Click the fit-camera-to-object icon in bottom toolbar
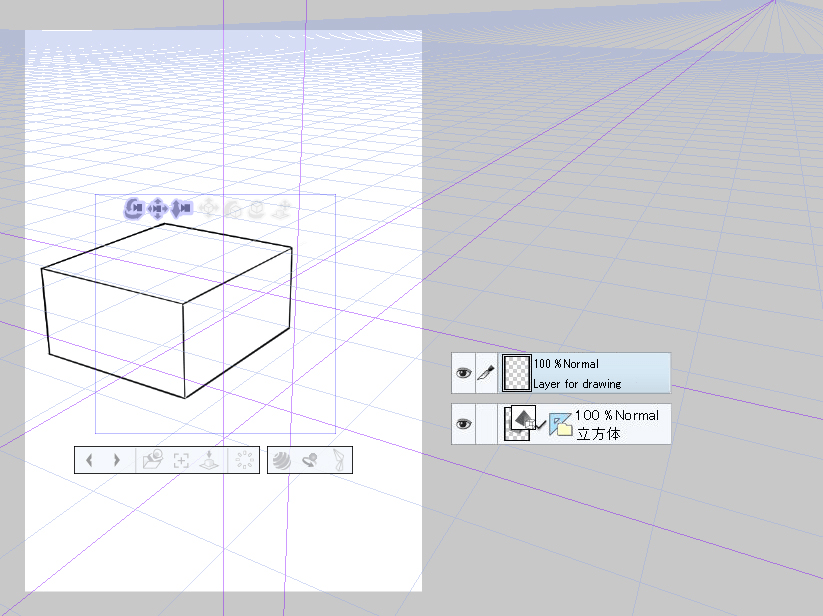 click(x=181, y=459)
